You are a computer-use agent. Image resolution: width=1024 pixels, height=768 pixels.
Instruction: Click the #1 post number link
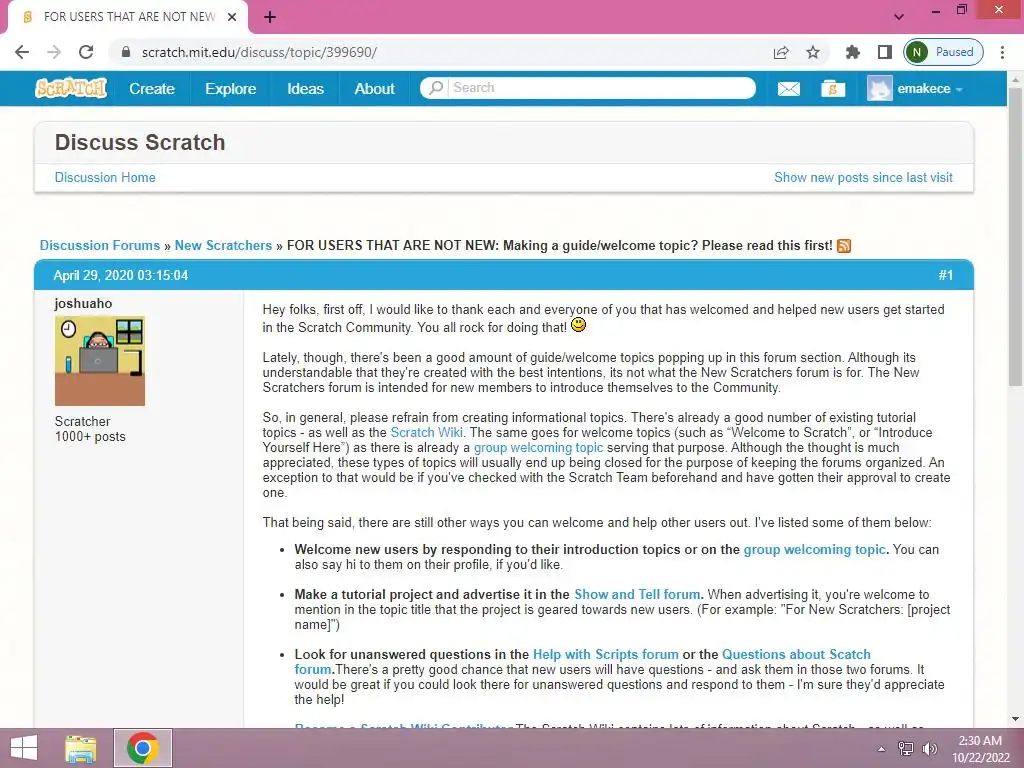[946, 276]
